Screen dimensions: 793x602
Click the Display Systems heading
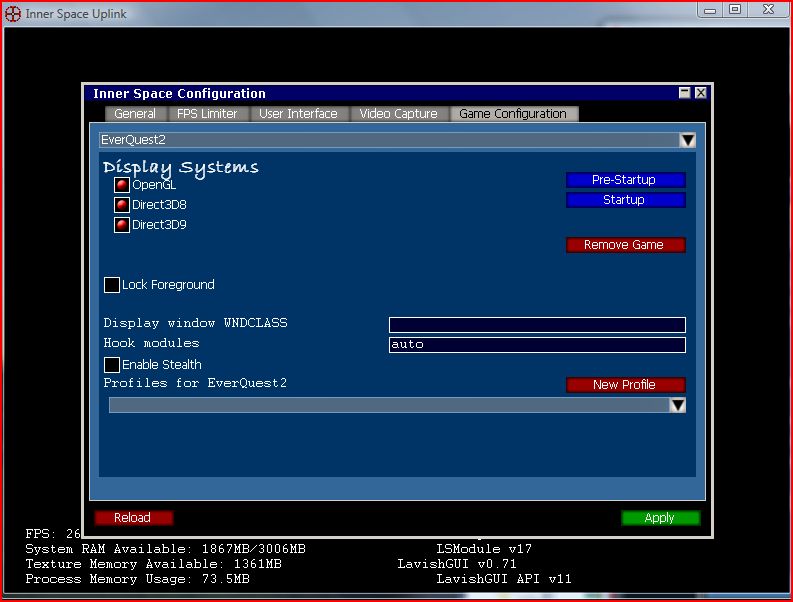click(x=181, y=167)
